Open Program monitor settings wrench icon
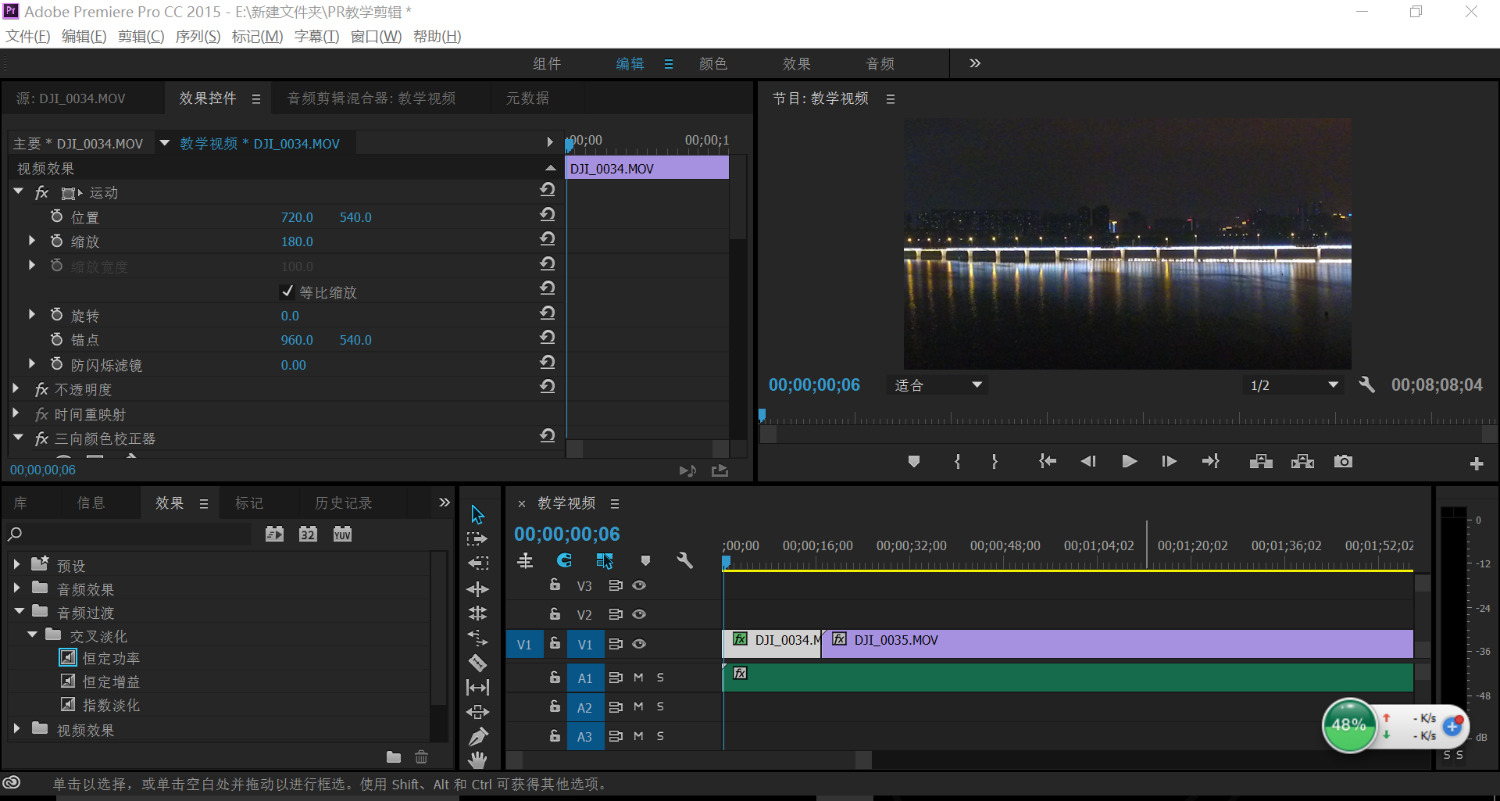This screenshot has width=1500, height=801. (x=1367, y=385)
